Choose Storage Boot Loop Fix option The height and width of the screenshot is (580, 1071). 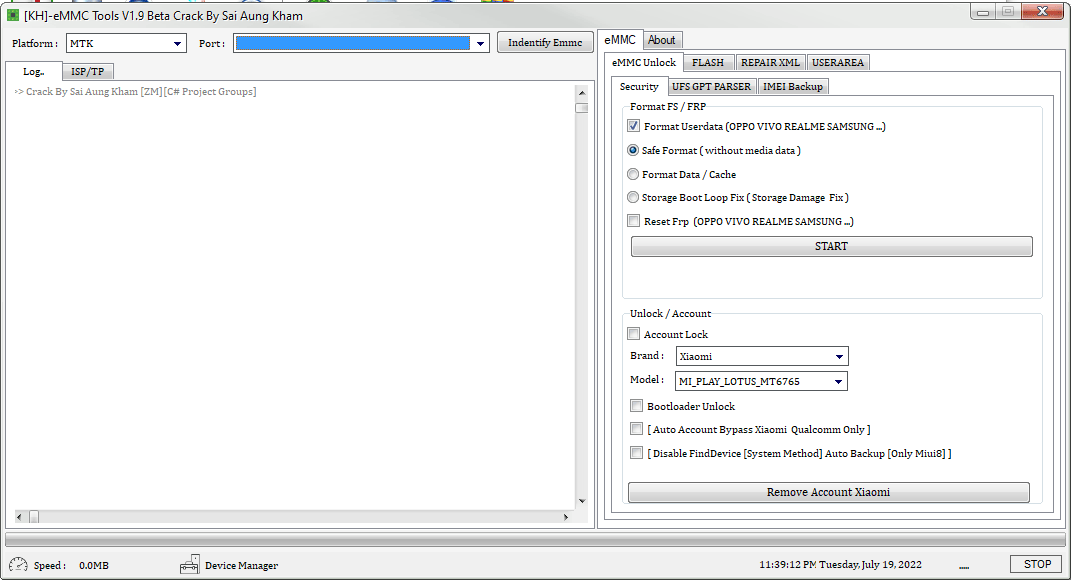(632, 197)
